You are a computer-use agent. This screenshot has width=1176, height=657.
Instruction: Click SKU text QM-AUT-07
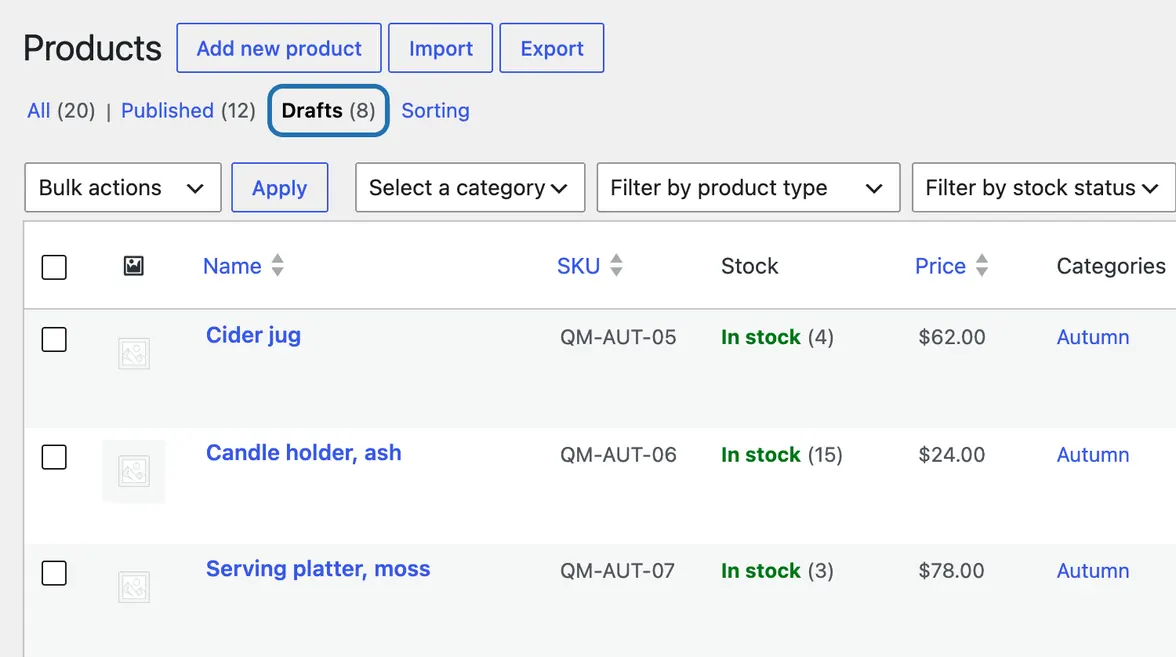point(617,571)
